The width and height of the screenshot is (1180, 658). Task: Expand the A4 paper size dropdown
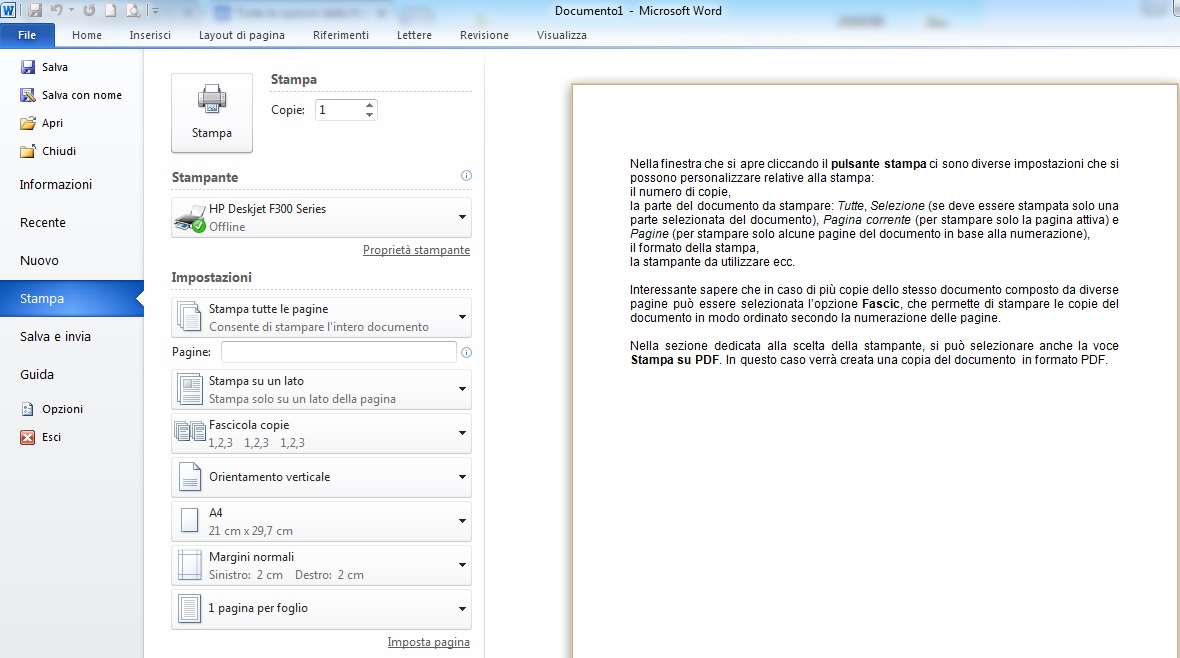coord(321,522)
